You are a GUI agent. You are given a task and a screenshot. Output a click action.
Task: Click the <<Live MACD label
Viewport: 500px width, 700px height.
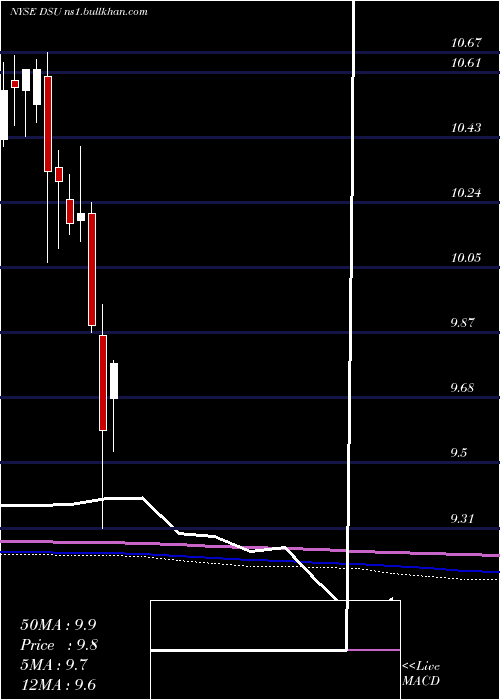click(421, 673)
